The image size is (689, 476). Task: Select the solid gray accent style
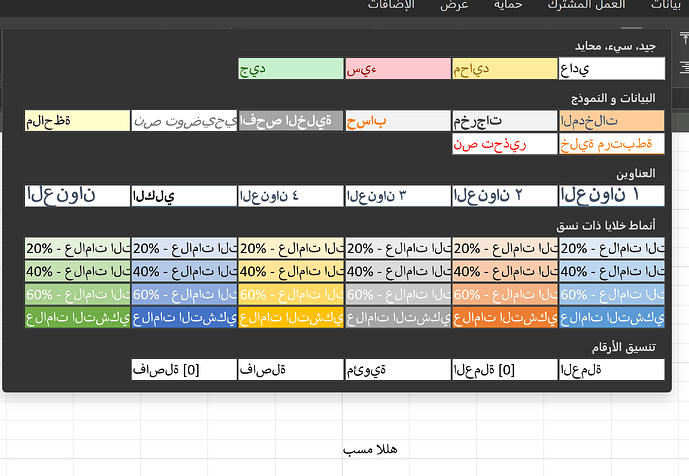(398, 318)
